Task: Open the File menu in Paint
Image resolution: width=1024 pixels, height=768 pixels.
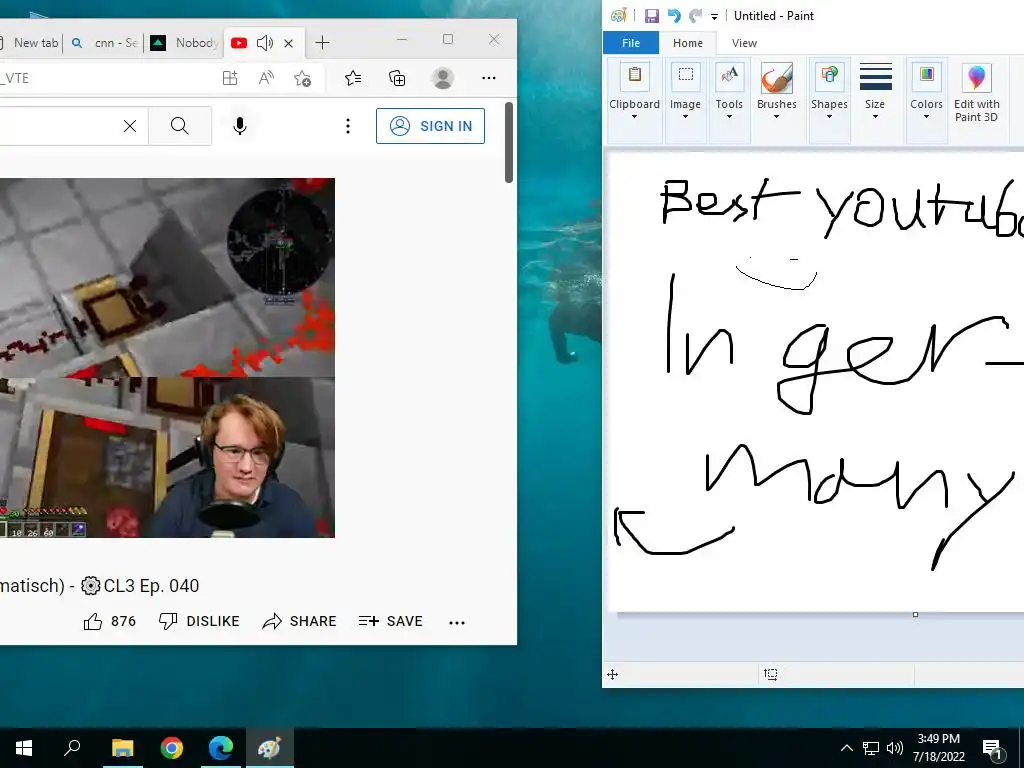Action: pos(631,43)
